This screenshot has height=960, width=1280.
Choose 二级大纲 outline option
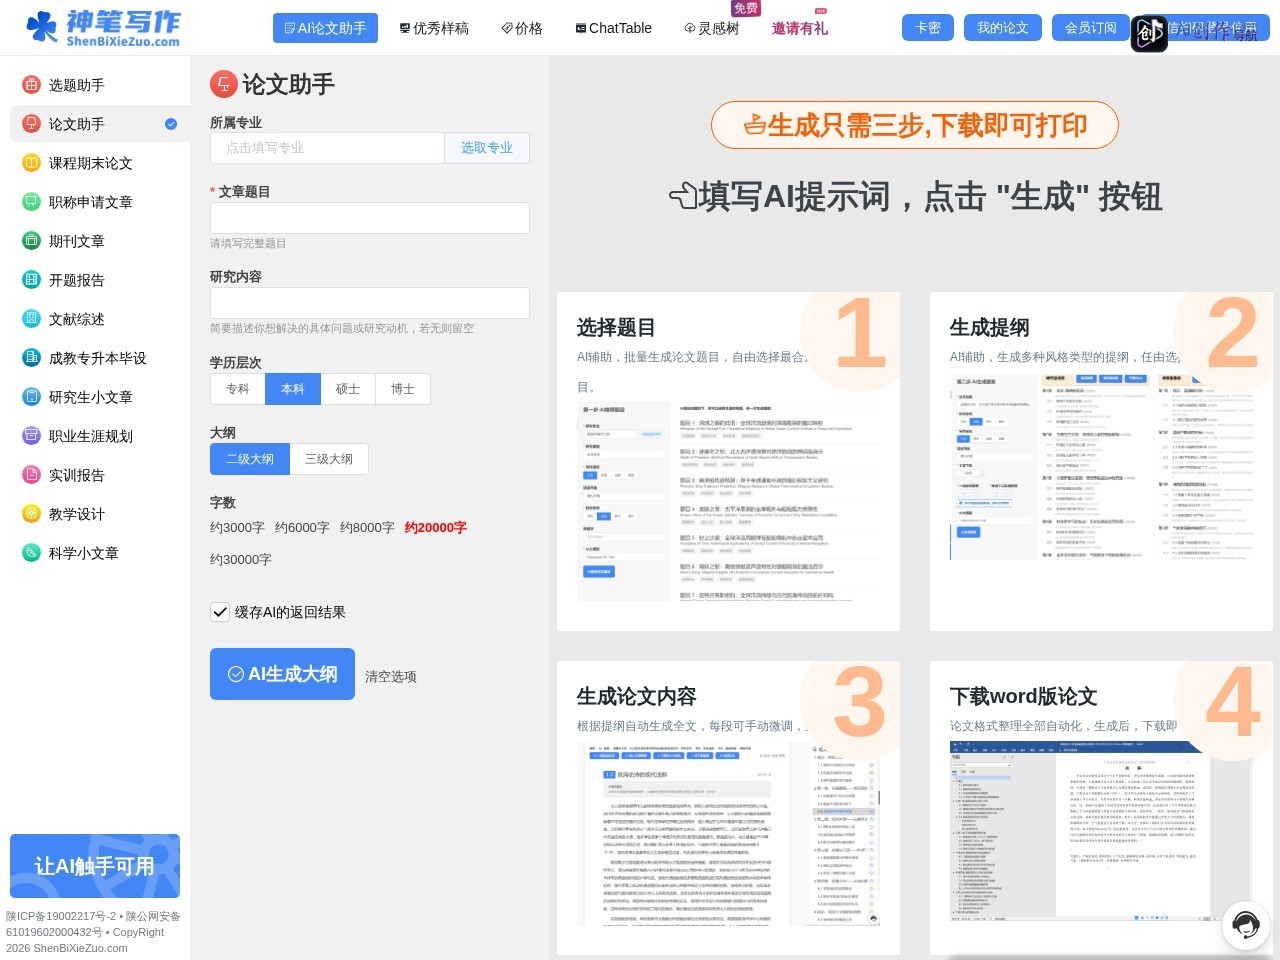point(250,459)
